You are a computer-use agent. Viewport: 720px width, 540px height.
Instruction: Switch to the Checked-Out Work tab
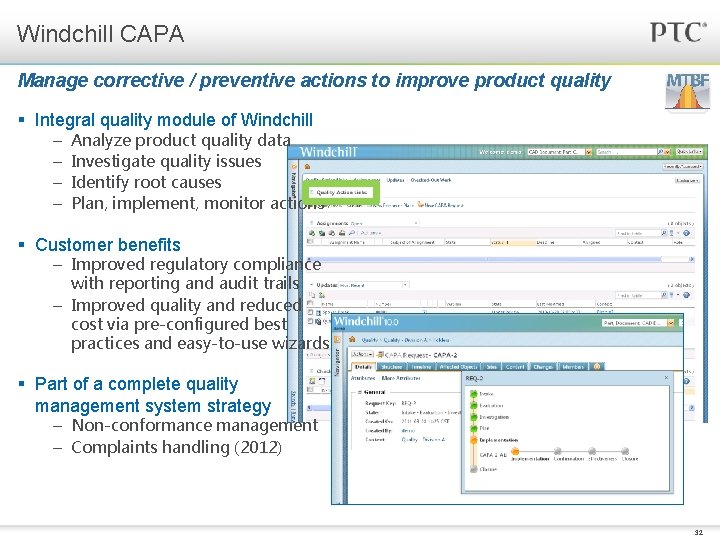431,180
